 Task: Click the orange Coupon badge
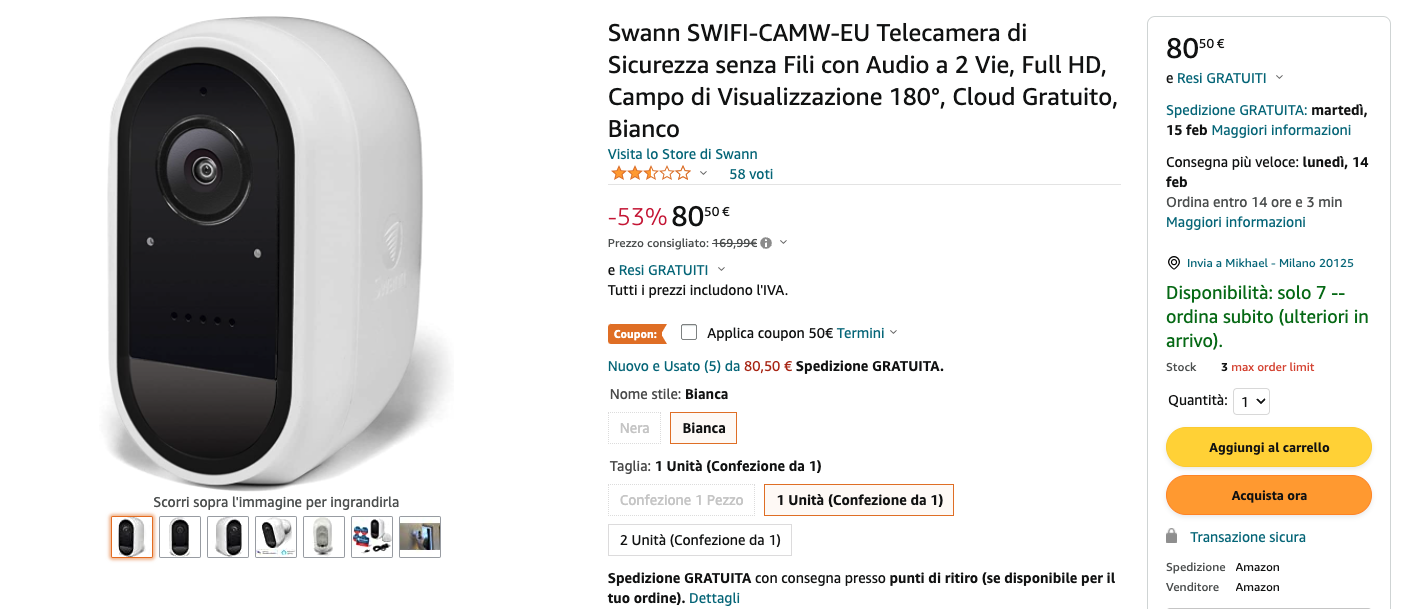point(636,334)
